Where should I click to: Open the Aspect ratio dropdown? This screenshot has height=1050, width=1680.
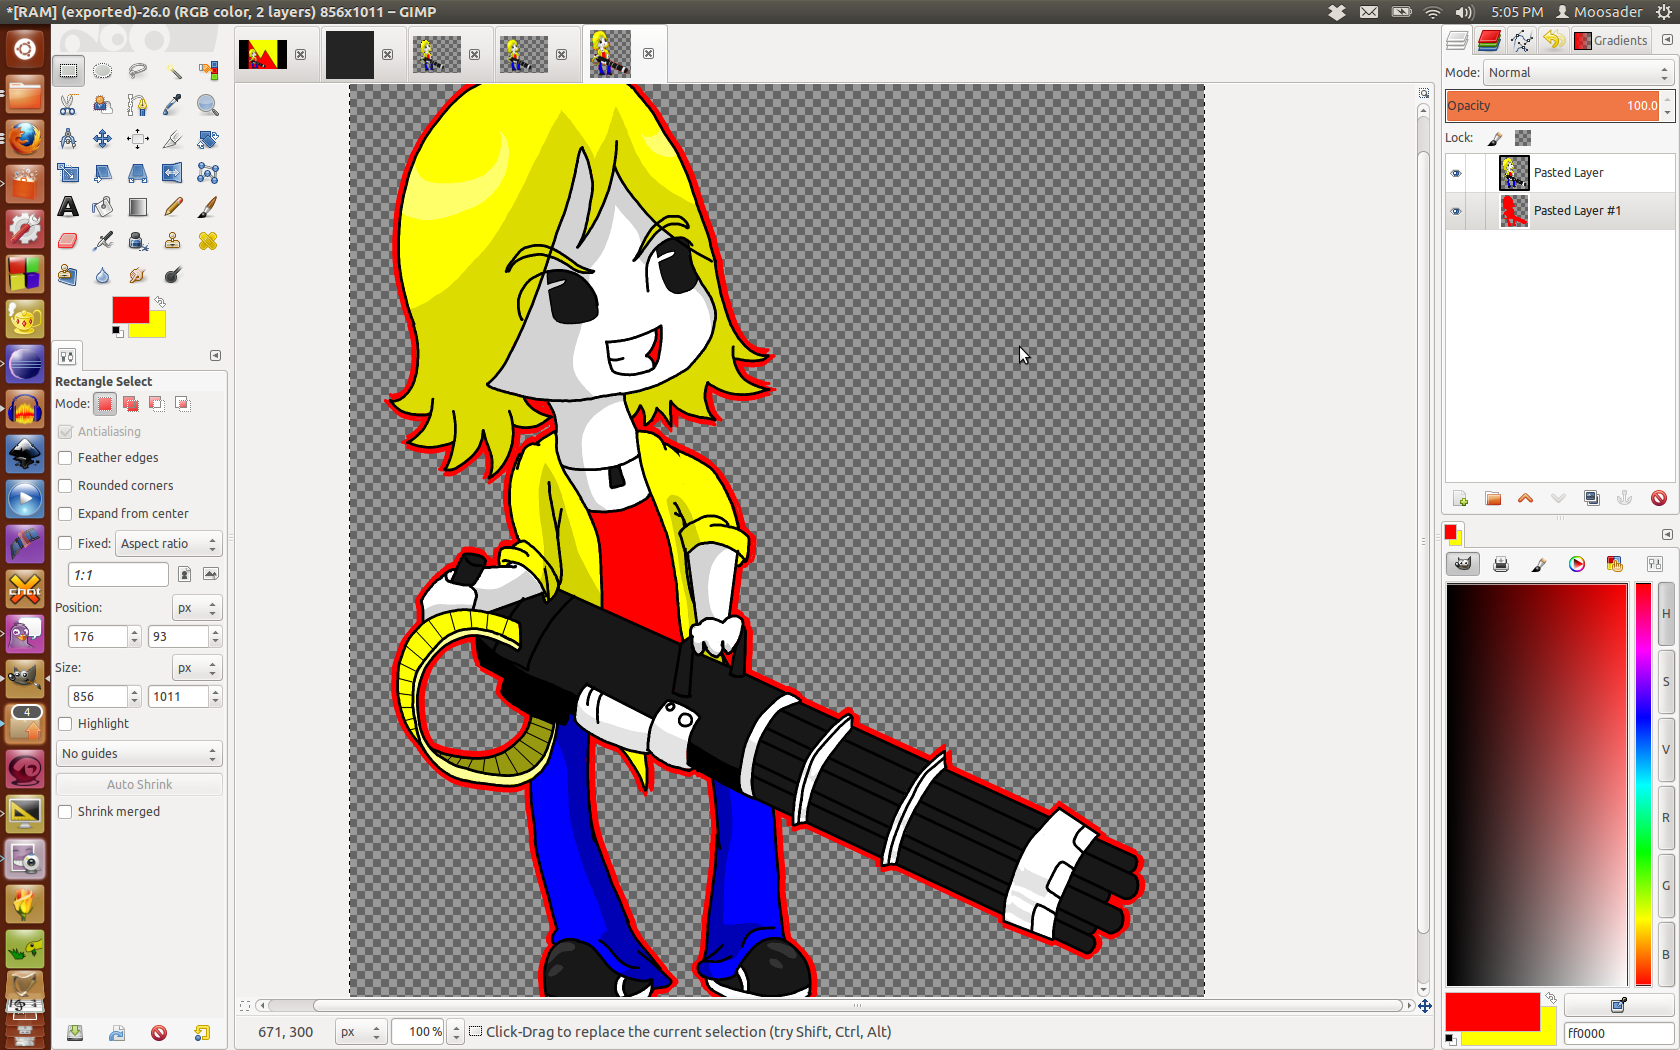(168, 544)
